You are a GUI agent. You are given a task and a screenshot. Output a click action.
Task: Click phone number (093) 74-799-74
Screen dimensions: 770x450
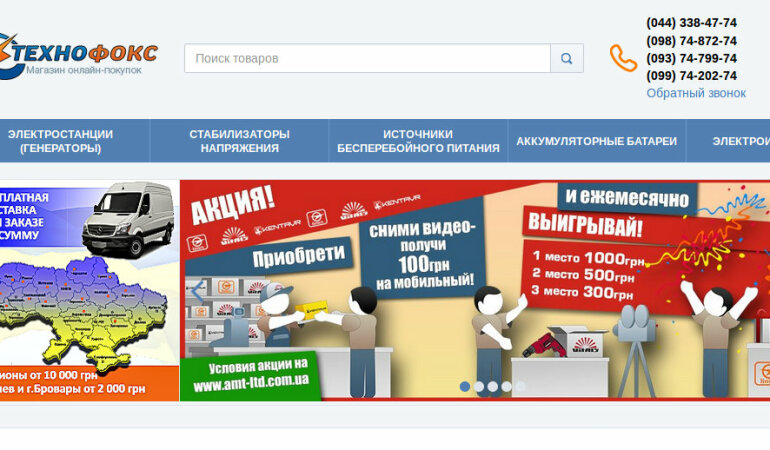691,58
